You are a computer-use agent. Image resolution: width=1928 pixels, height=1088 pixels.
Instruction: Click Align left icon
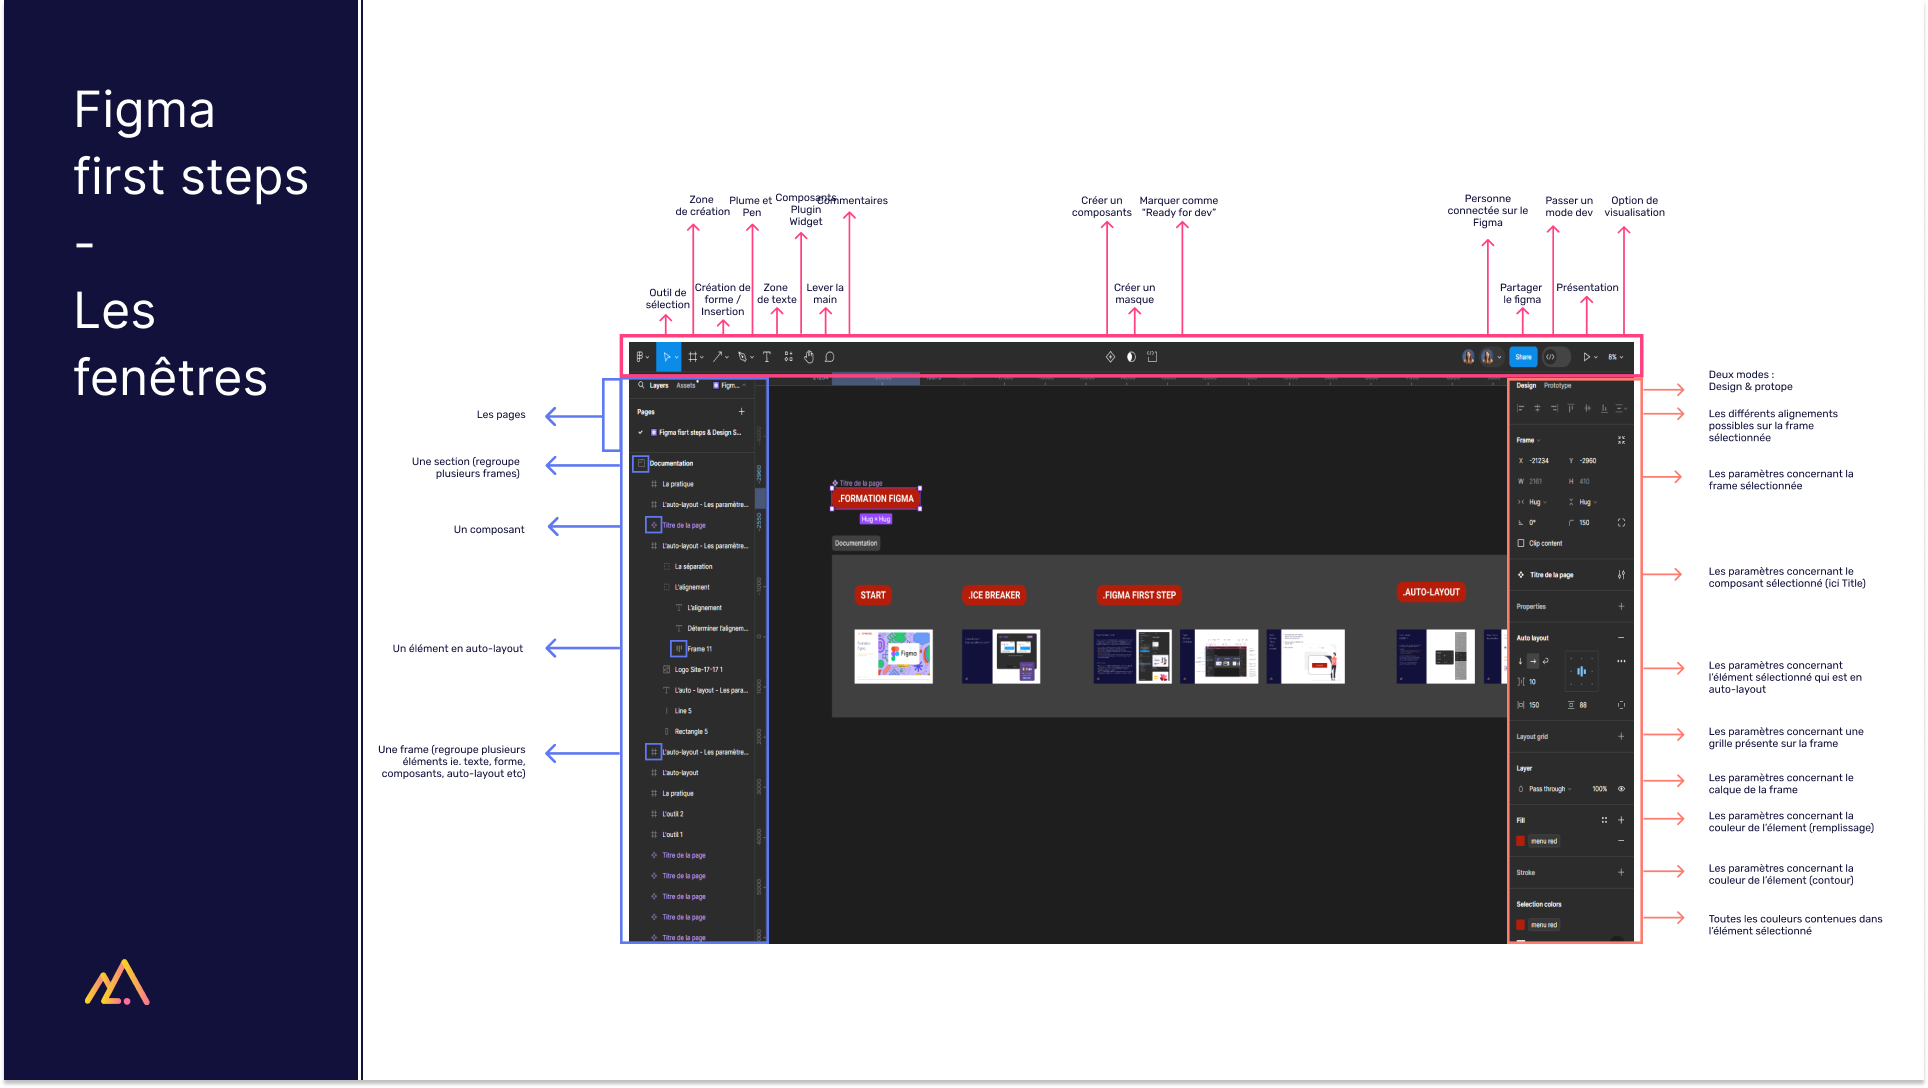(1521, 408)
